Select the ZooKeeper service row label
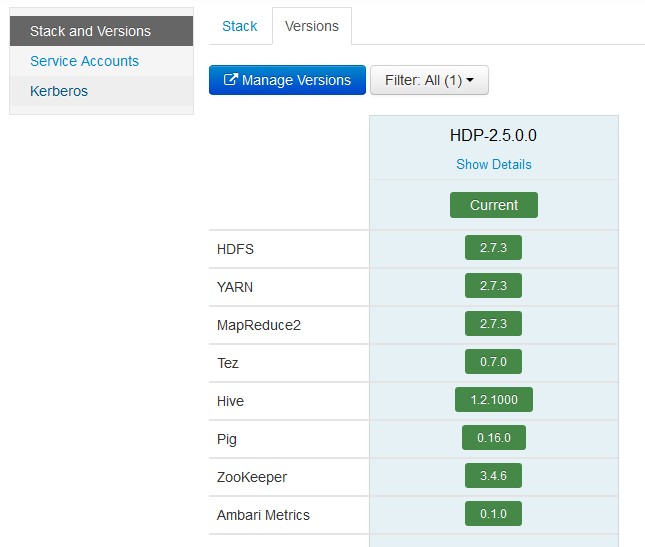Viewport: 645px width, 547px height. [252, 477]
